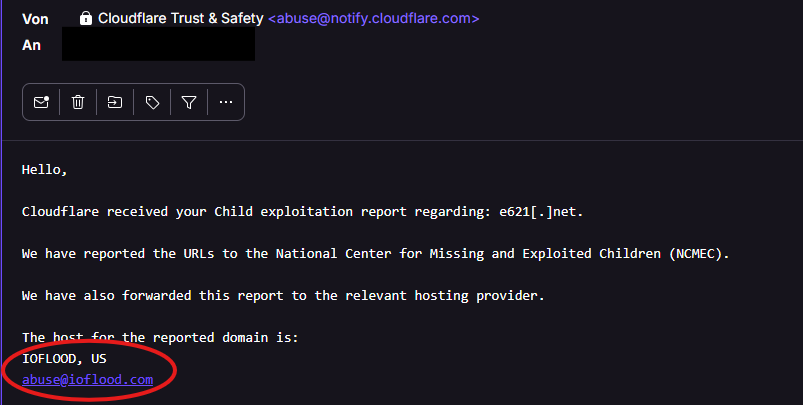Open the move-to-folder icon
This screenshot has width=803, height=405.
pyautogui.click(x=115, y=102)
